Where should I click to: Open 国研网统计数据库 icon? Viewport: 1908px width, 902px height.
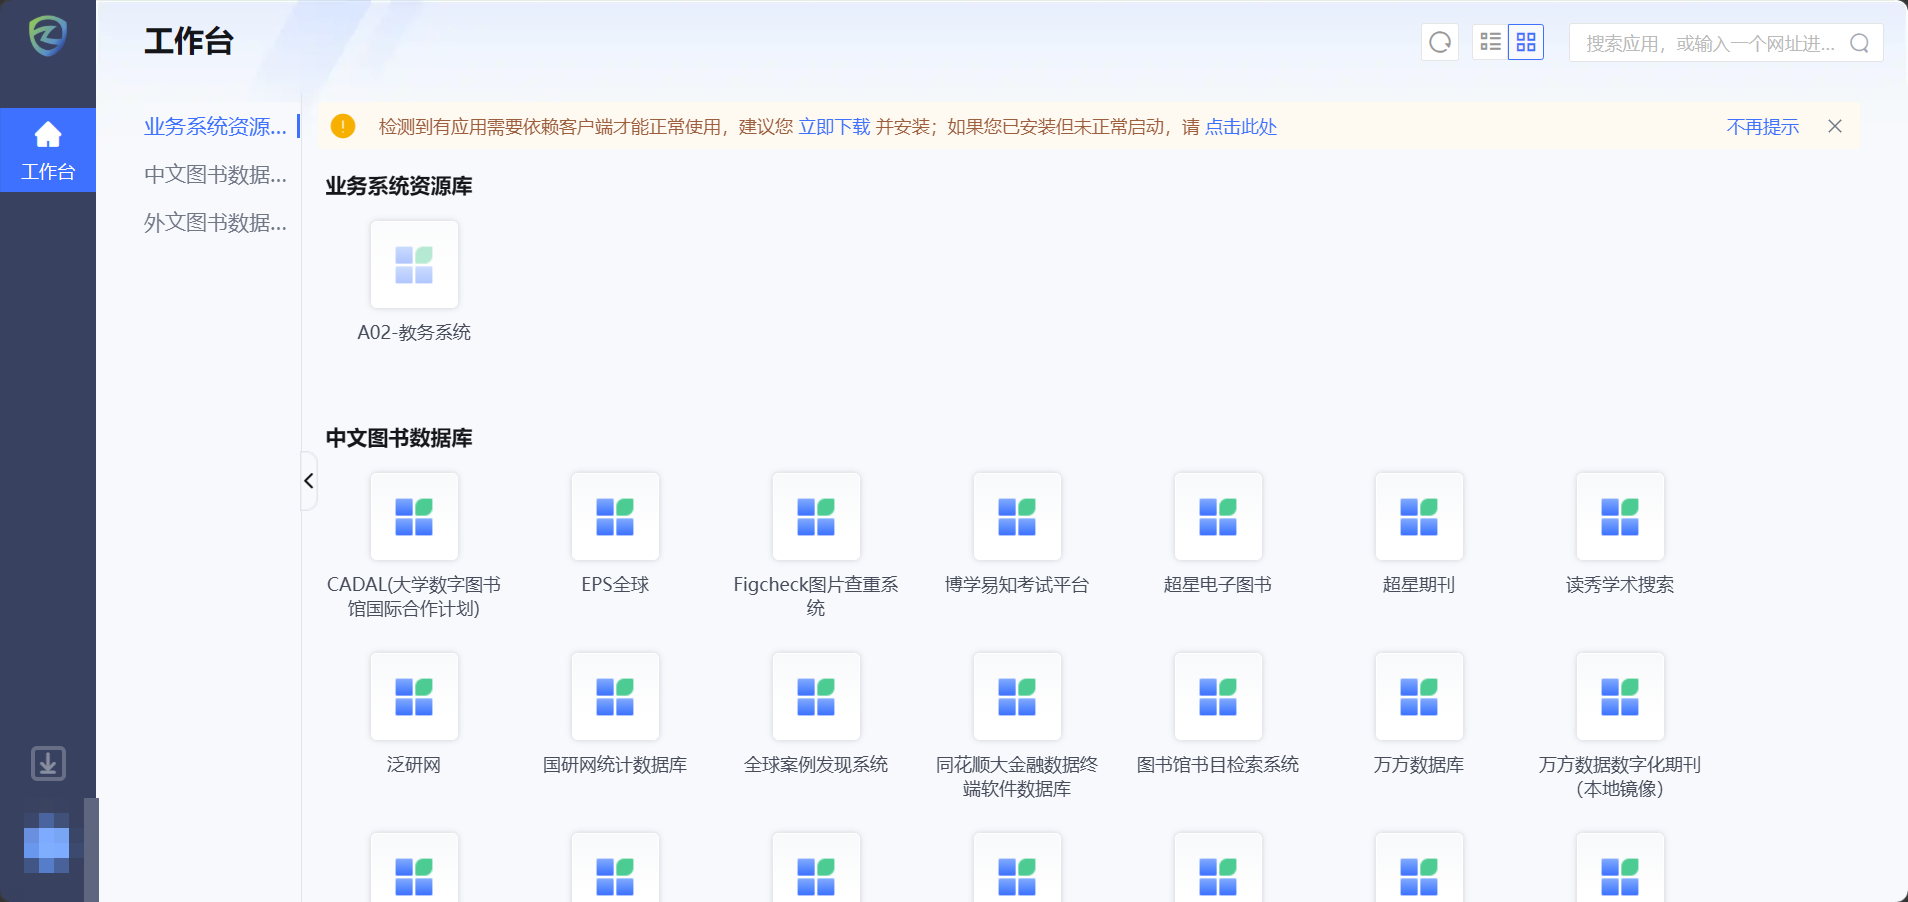615,697
